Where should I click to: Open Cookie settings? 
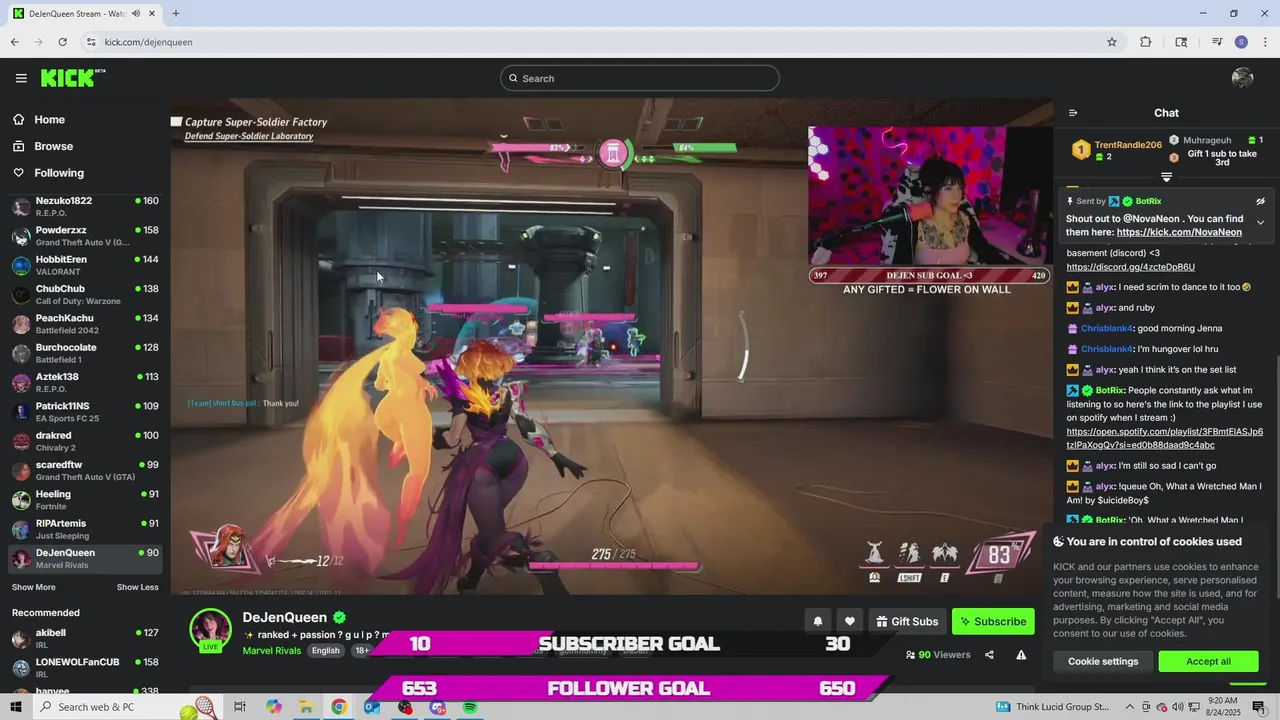click(1103, 661)
